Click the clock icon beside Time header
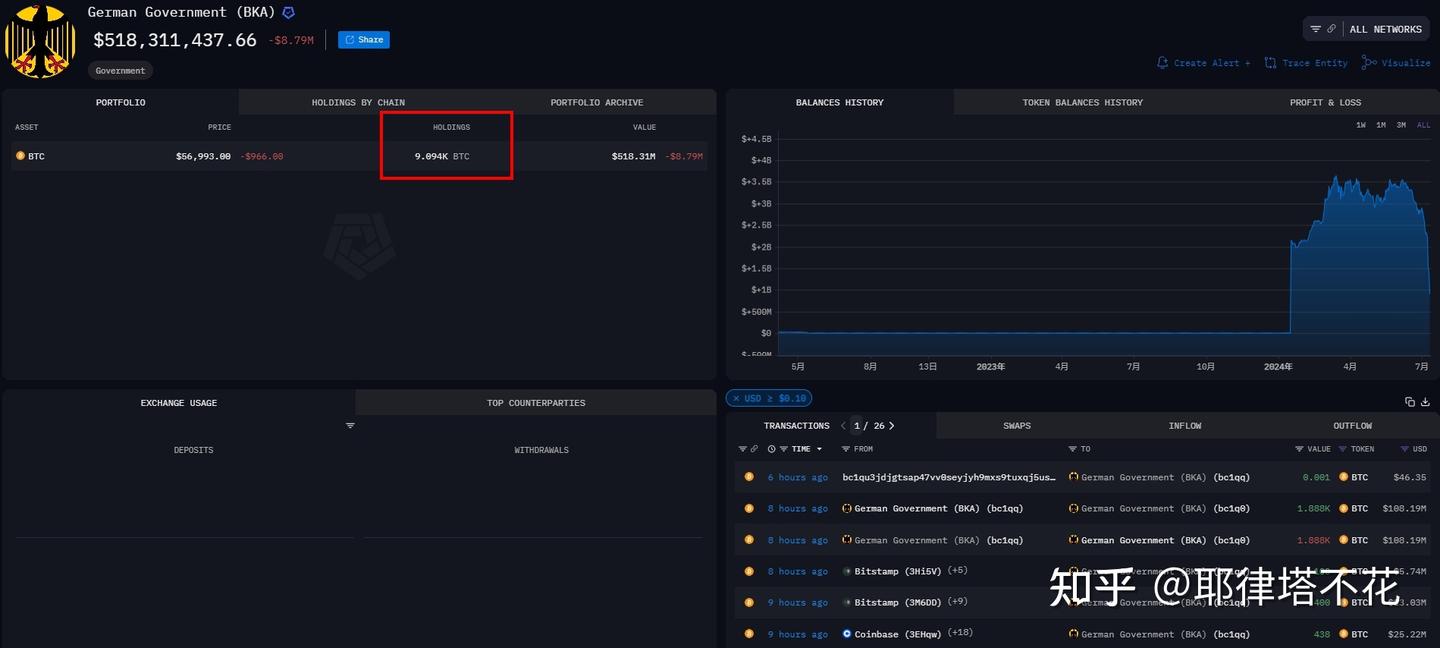The height and width of the screenshot is (648, 1440). [x=772, y=449]
